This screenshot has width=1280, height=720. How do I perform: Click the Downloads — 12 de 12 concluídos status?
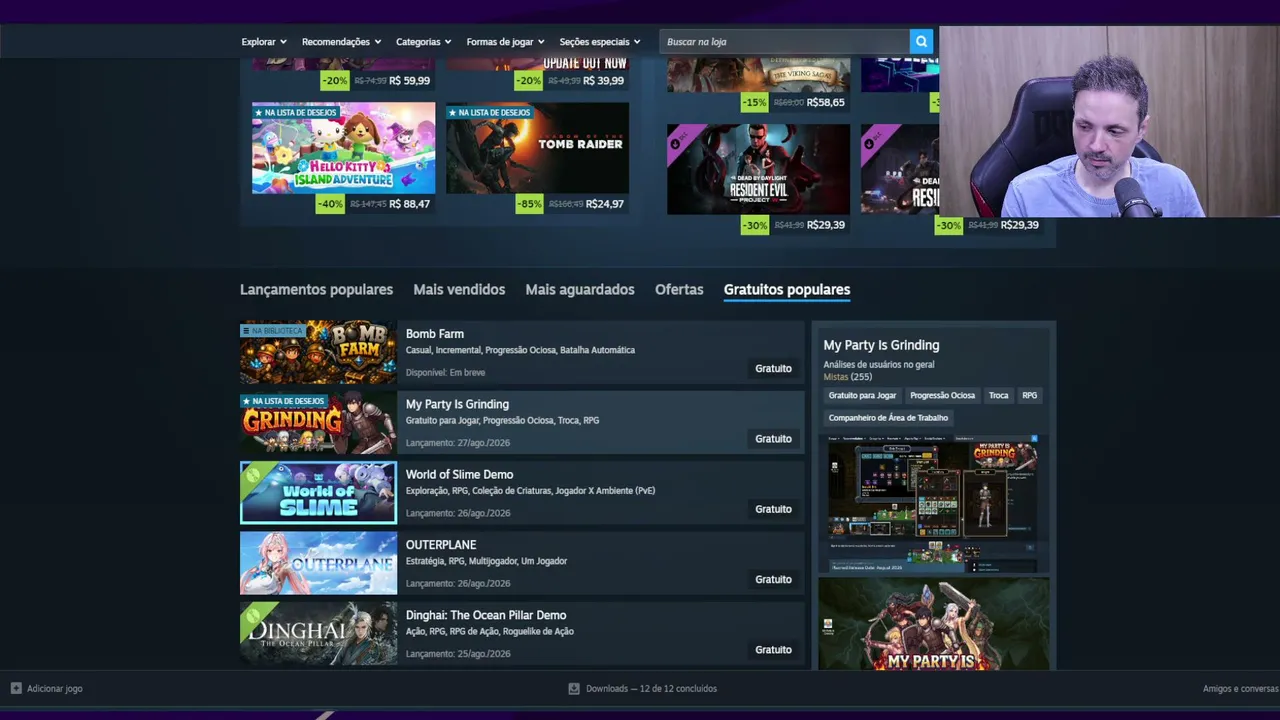[x=651, y=688]
